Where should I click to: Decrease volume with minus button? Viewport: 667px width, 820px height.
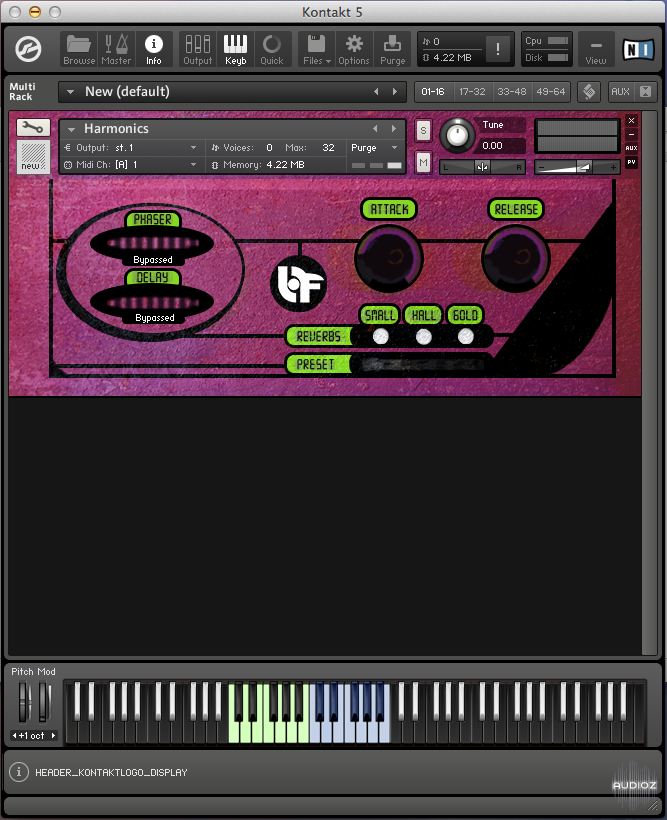click(542, 167)
